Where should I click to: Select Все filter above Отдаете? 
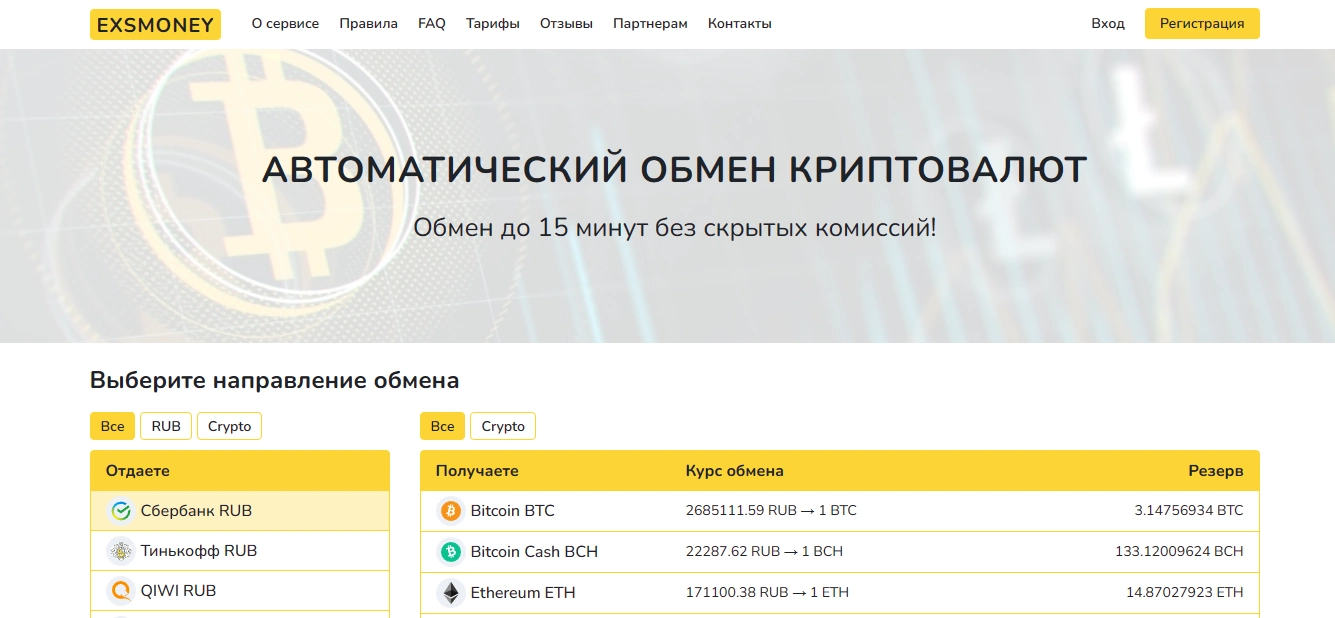tap(112, 426)
